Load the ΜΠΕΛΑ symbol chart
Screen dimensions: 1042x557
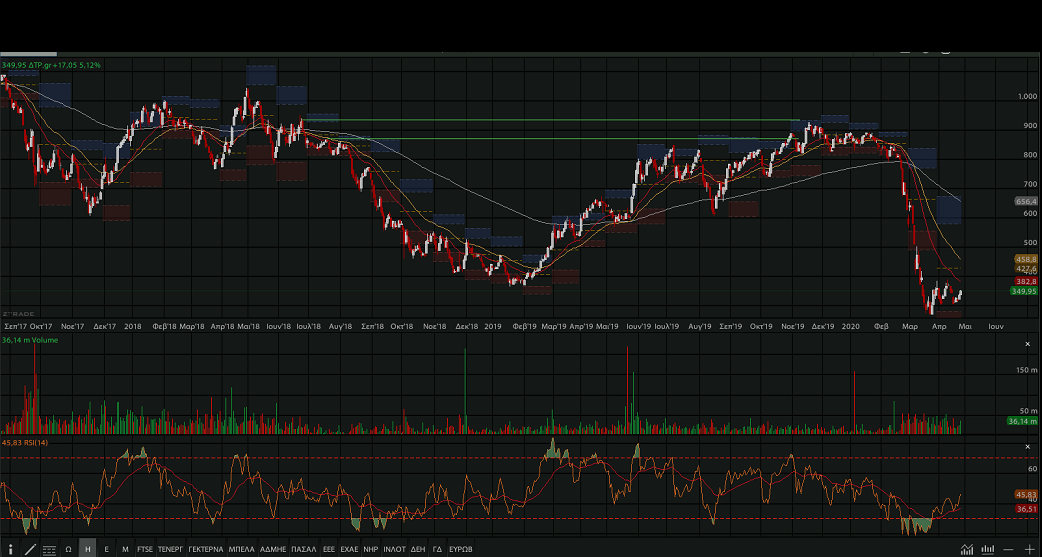[242, 549]
